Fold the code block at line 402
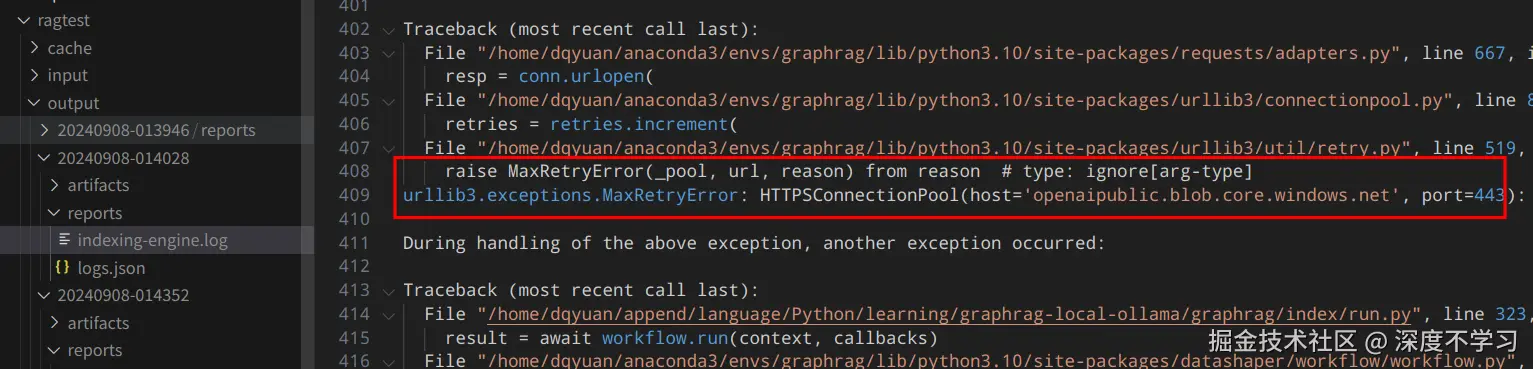 tap(389, 30)
